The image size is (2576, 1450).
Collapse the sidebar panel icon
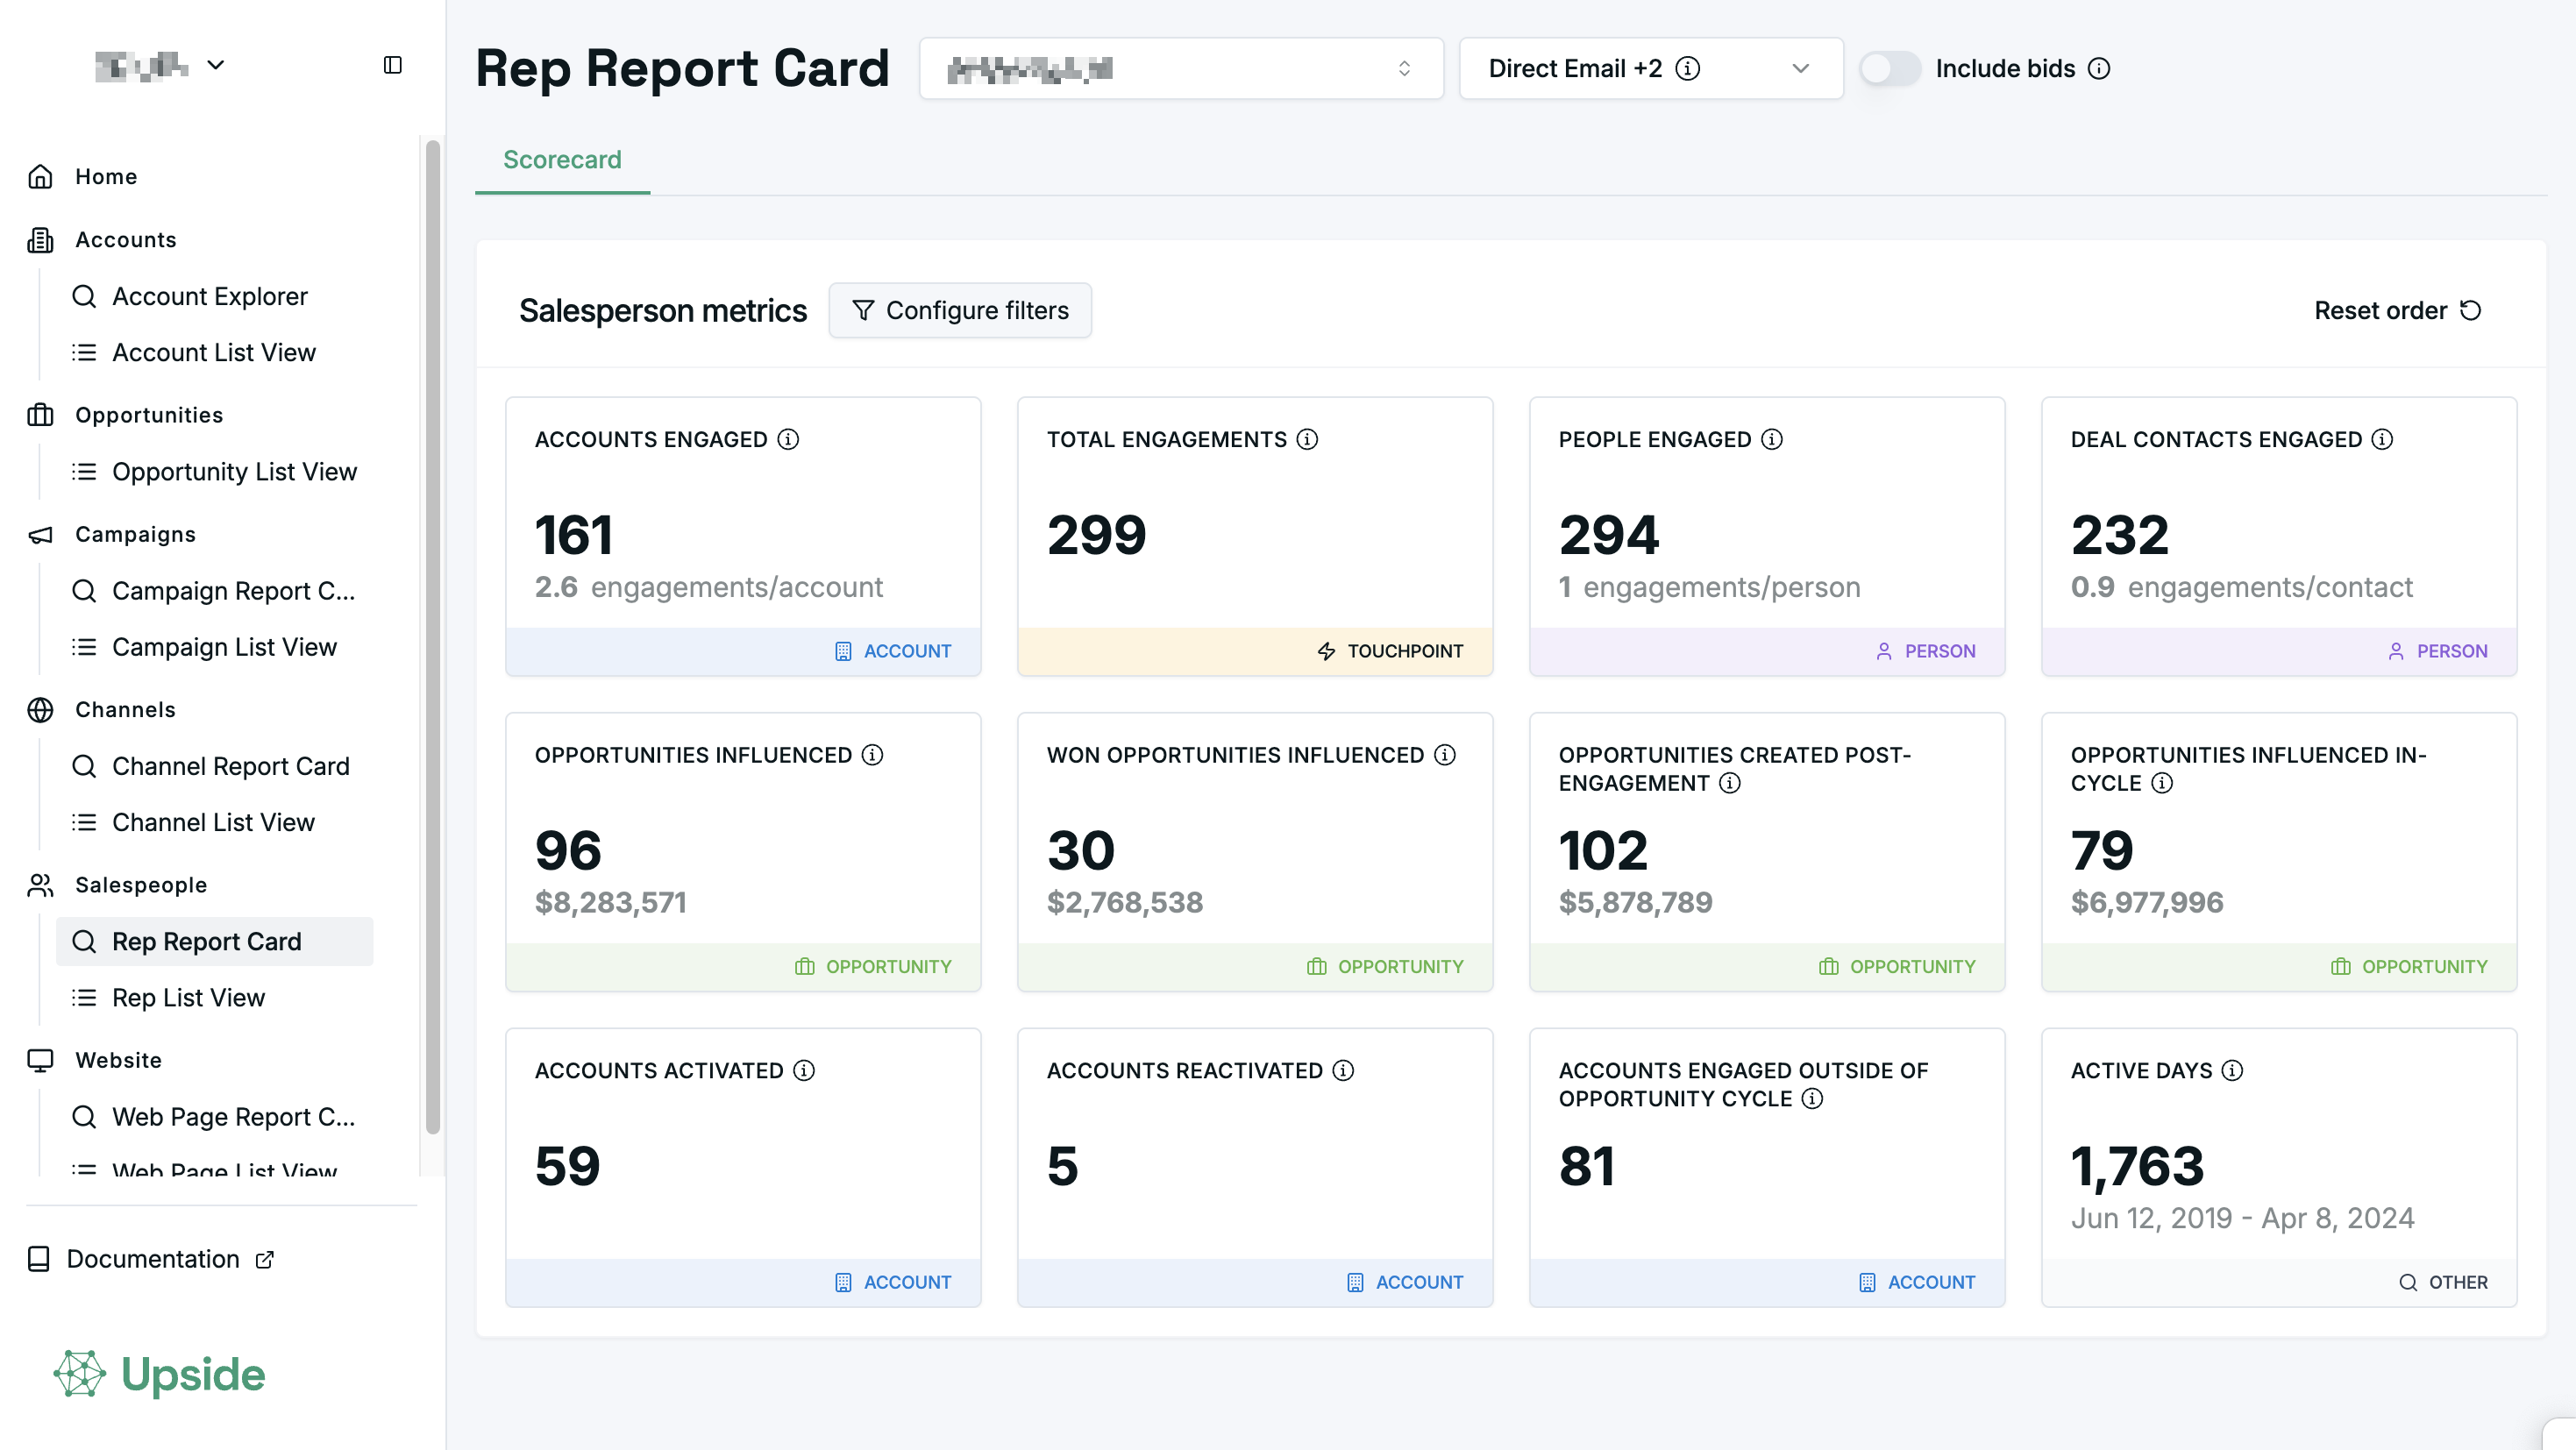393,65
